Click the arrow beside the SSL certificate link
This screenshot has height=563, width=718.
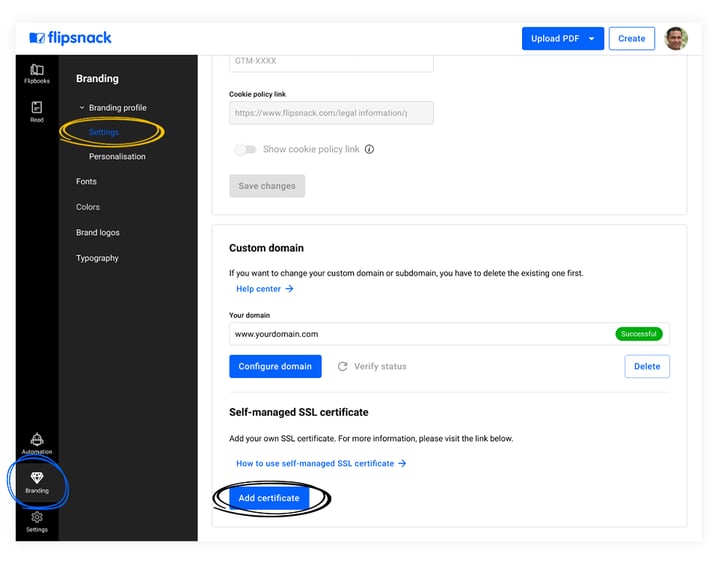pyautogui.click(x=402, y=464)
